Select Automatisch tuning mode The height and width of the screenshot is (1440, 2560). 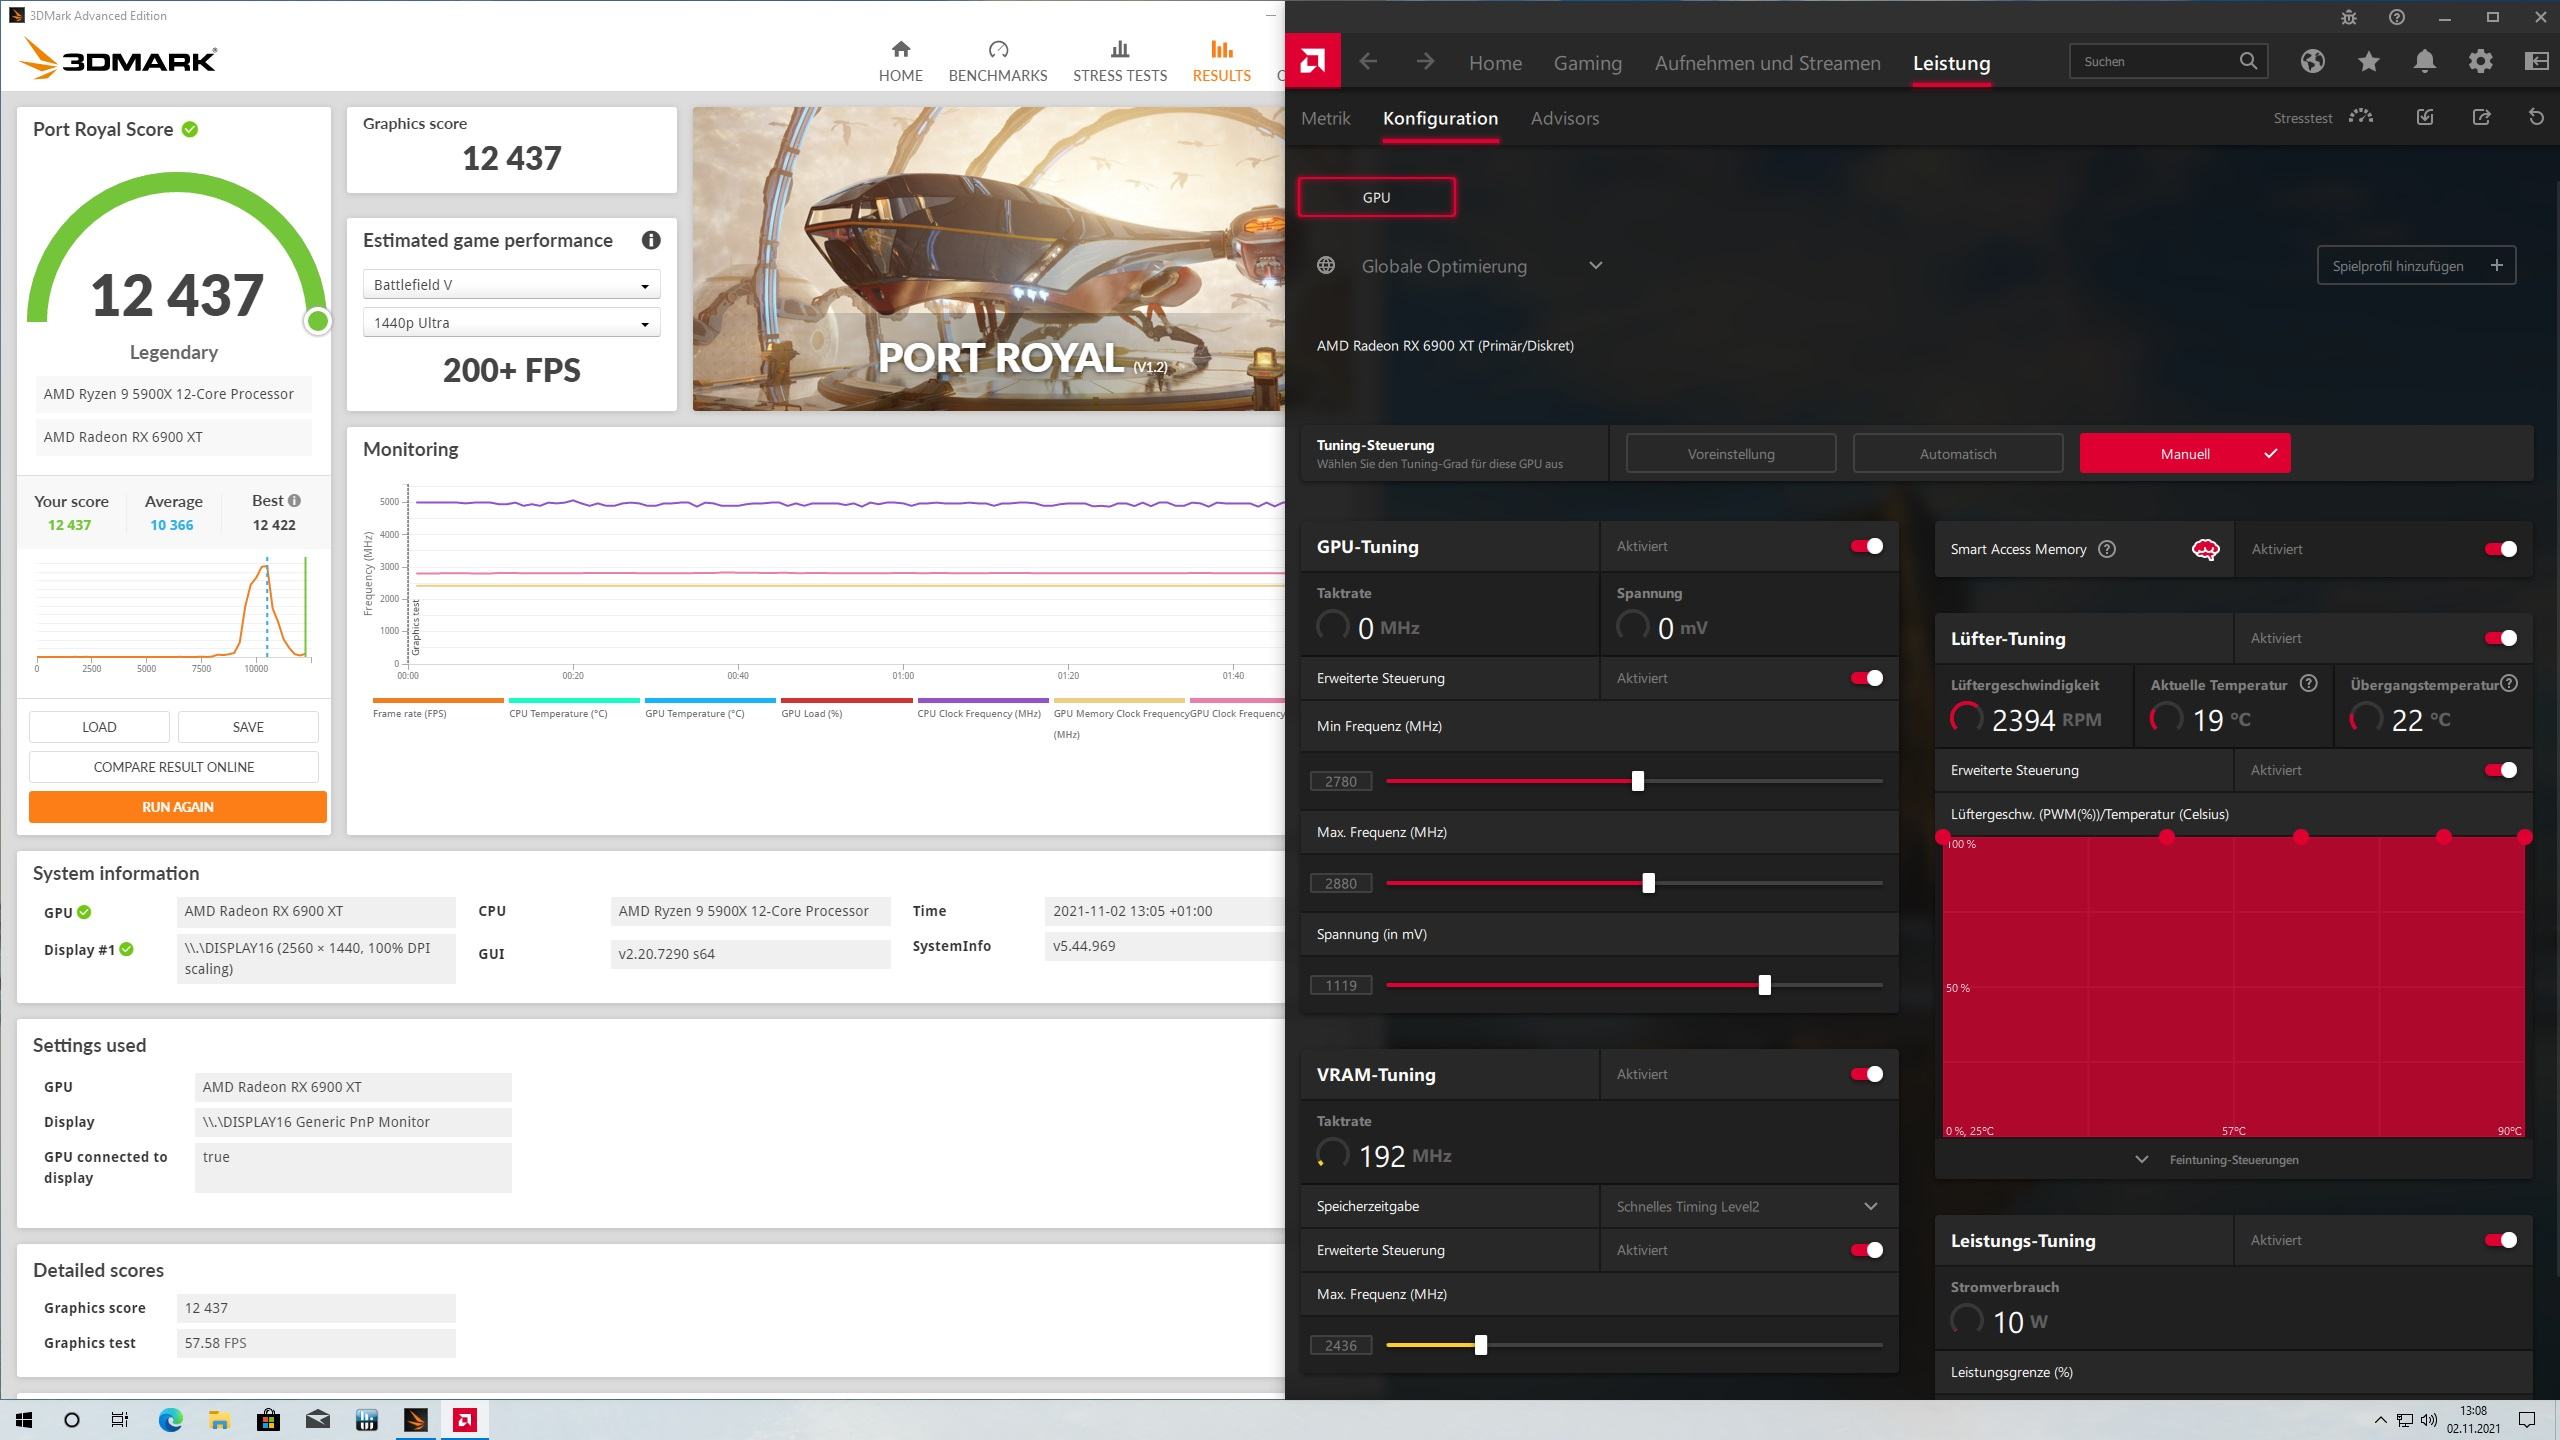pos(1957,454)
